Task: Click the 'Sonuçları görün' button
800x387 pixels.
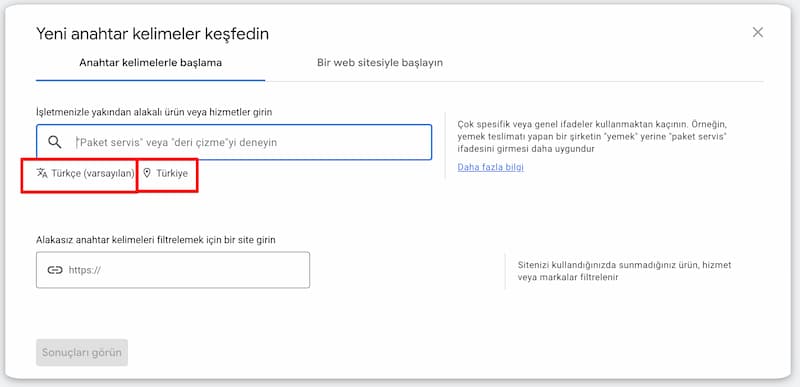Action: coord(82,353)
